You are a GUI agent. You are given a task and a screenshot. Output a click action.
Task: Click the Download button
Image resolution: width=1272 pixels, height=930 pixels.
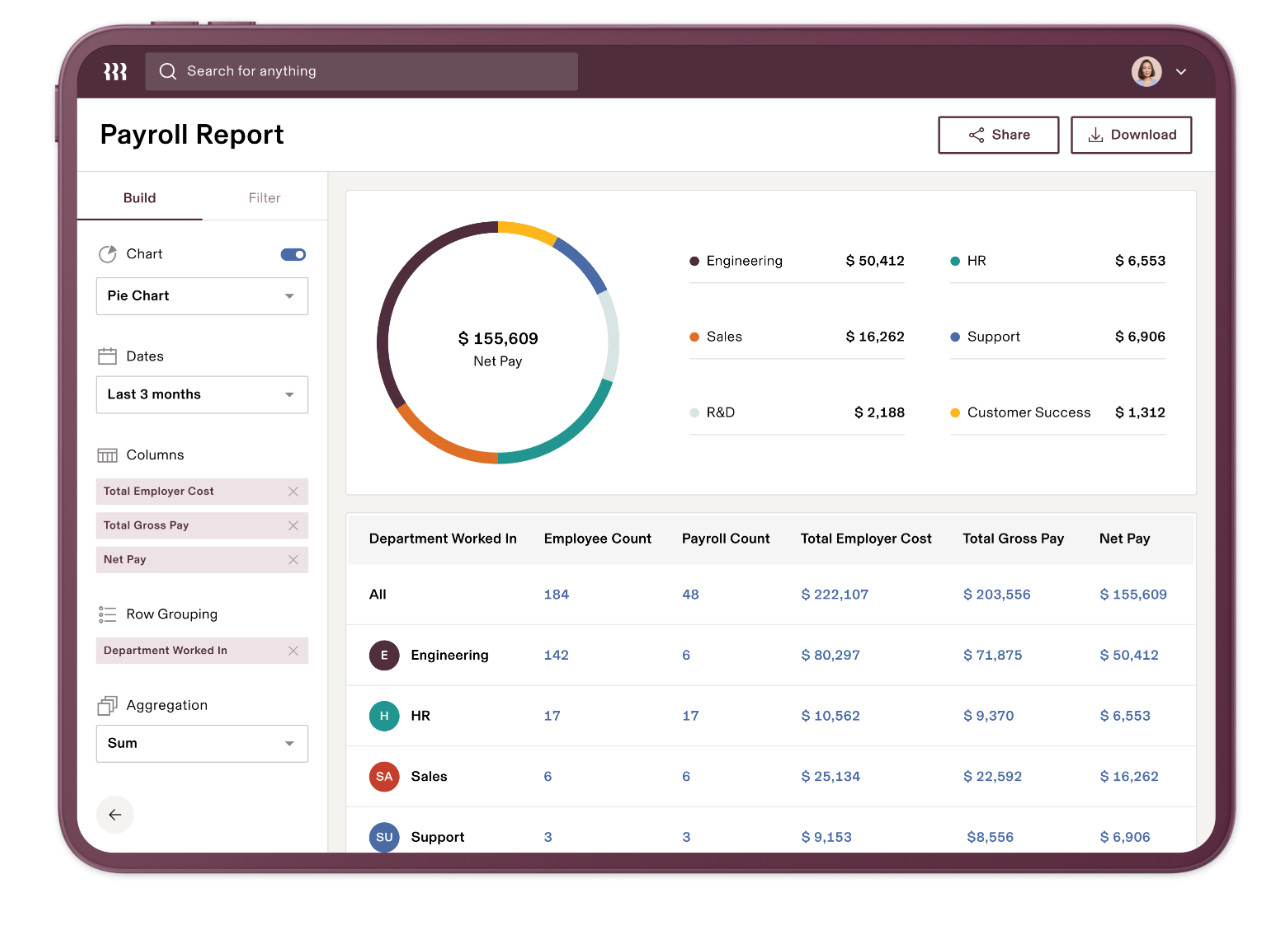click(1131, 135)
